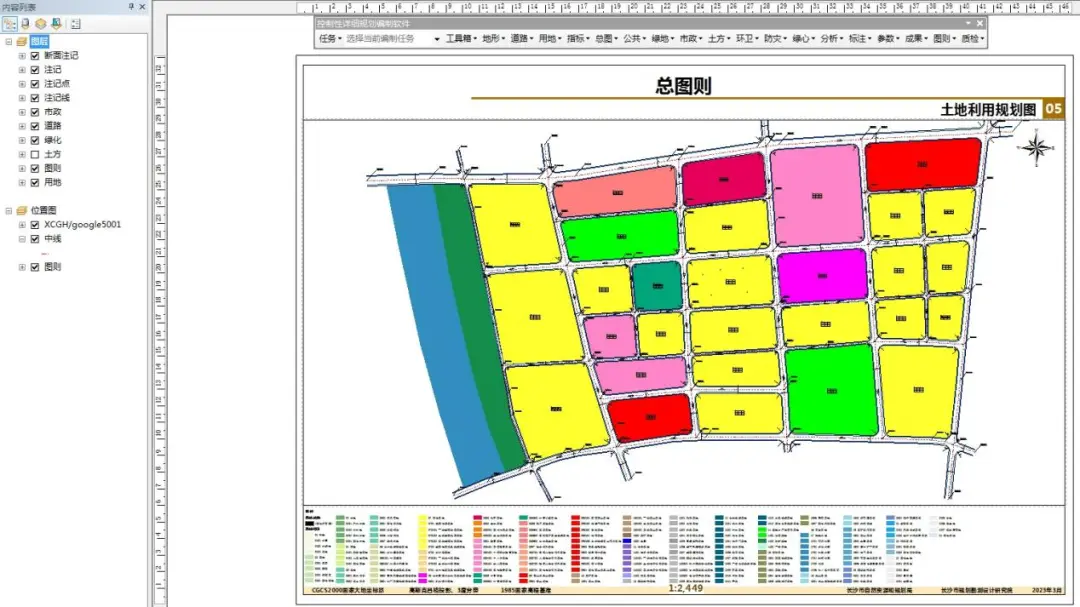Expand the 断面注记 layer node
Image resolution: width=1080 pixels, height=607 pixels.
click(x=22, y=55)
